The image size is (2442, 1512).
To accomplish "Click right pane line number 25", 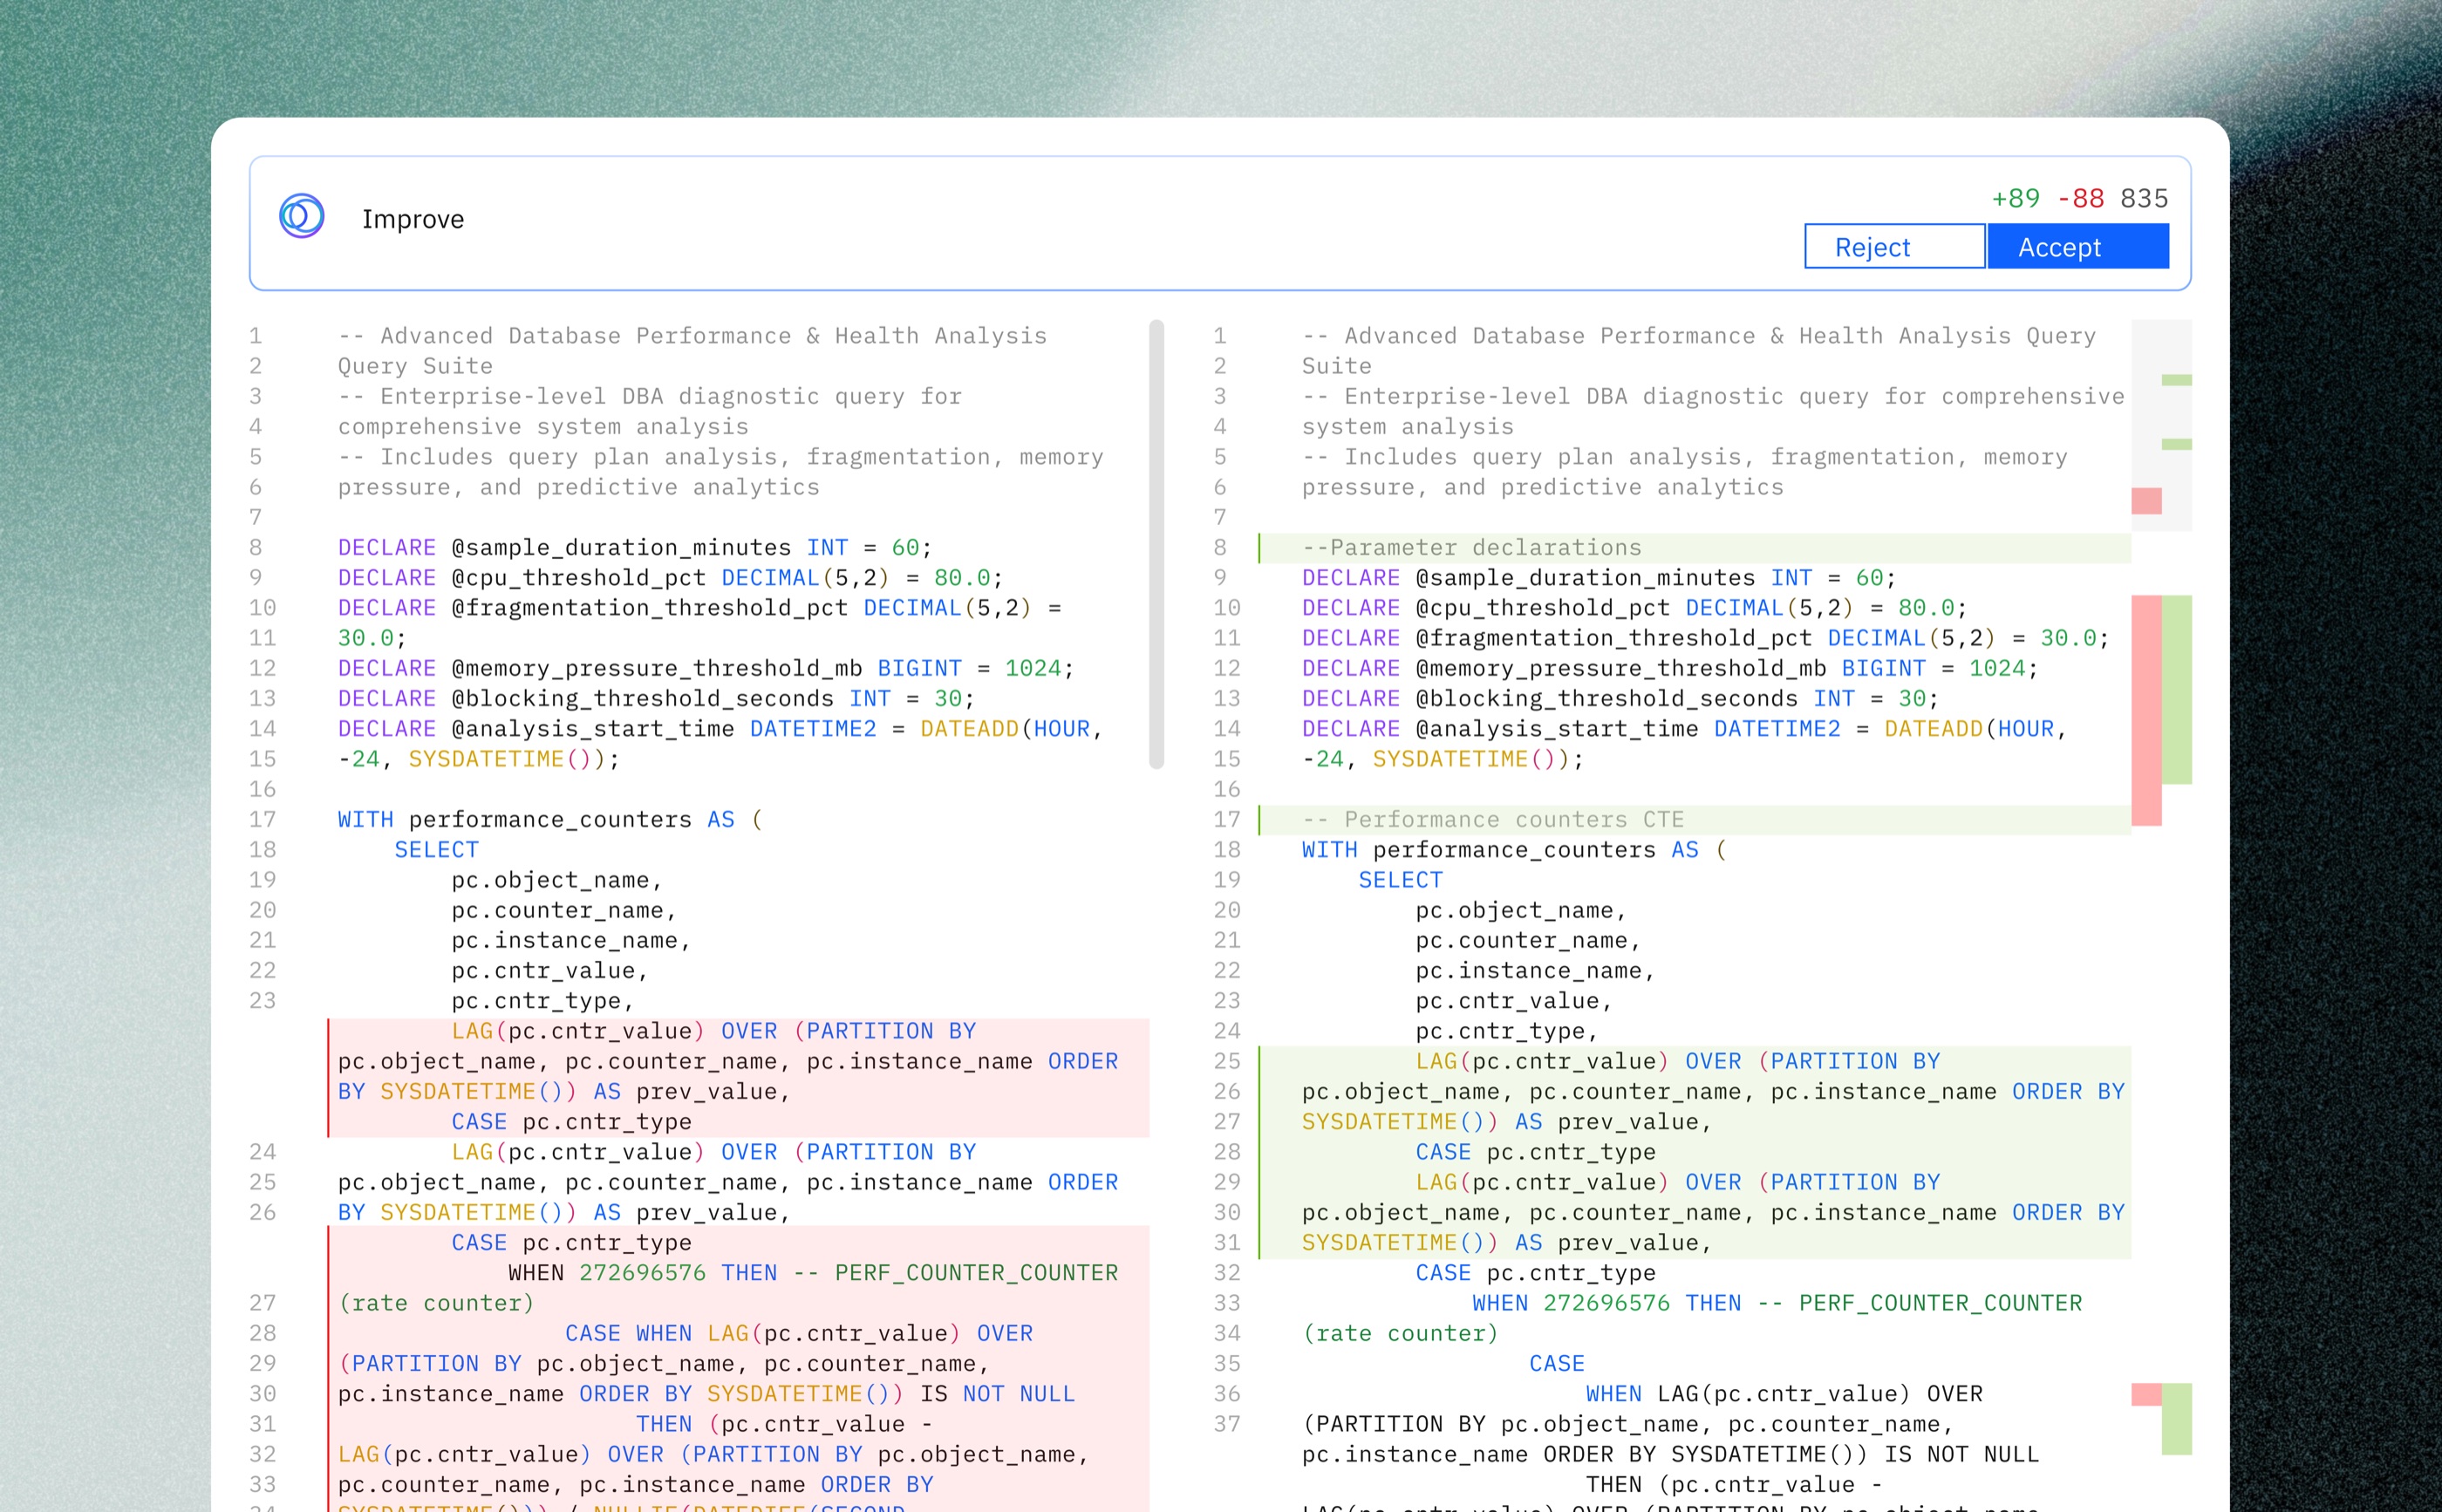I will (1226, 1060).
